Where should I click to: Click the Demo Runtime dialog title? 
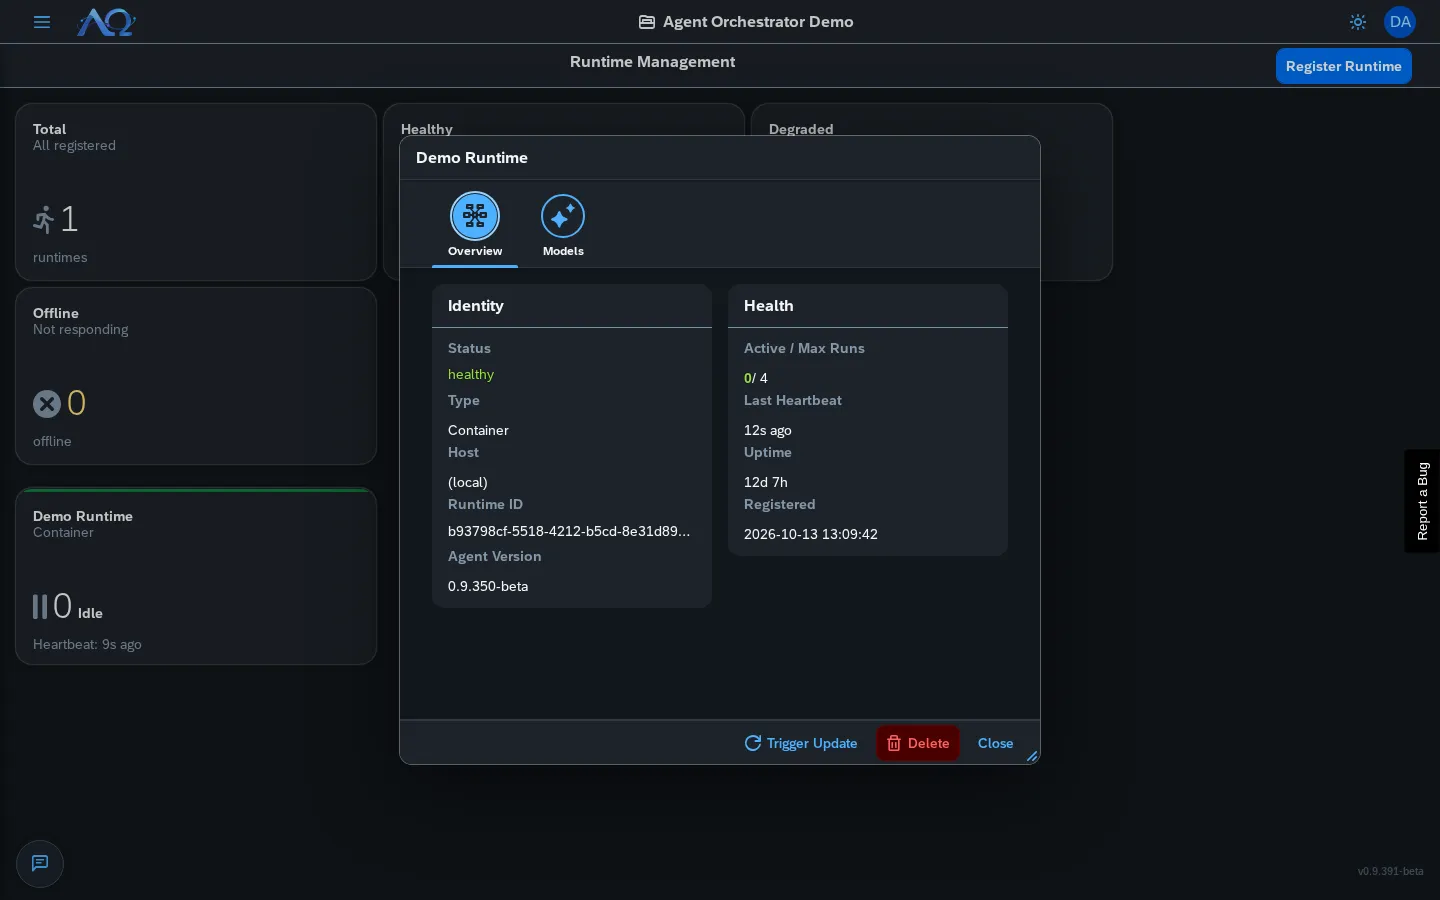[472, 158]
